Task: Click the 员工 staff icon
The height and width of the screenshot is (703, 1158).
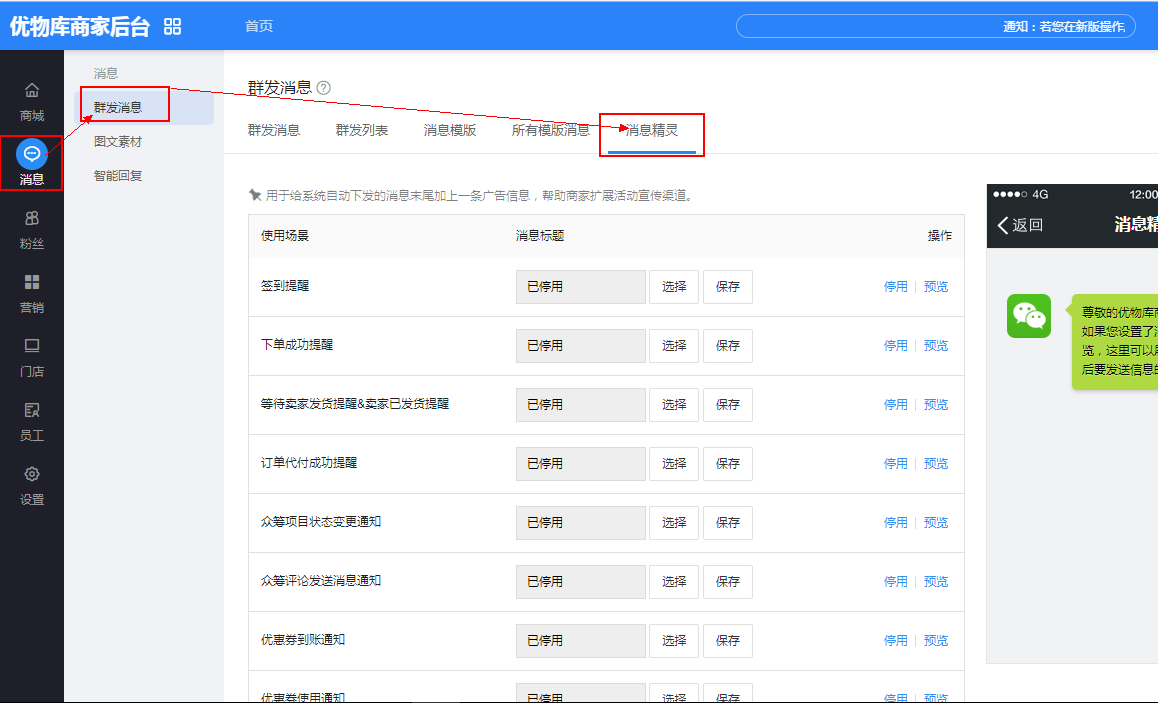Action: (32, 410)
